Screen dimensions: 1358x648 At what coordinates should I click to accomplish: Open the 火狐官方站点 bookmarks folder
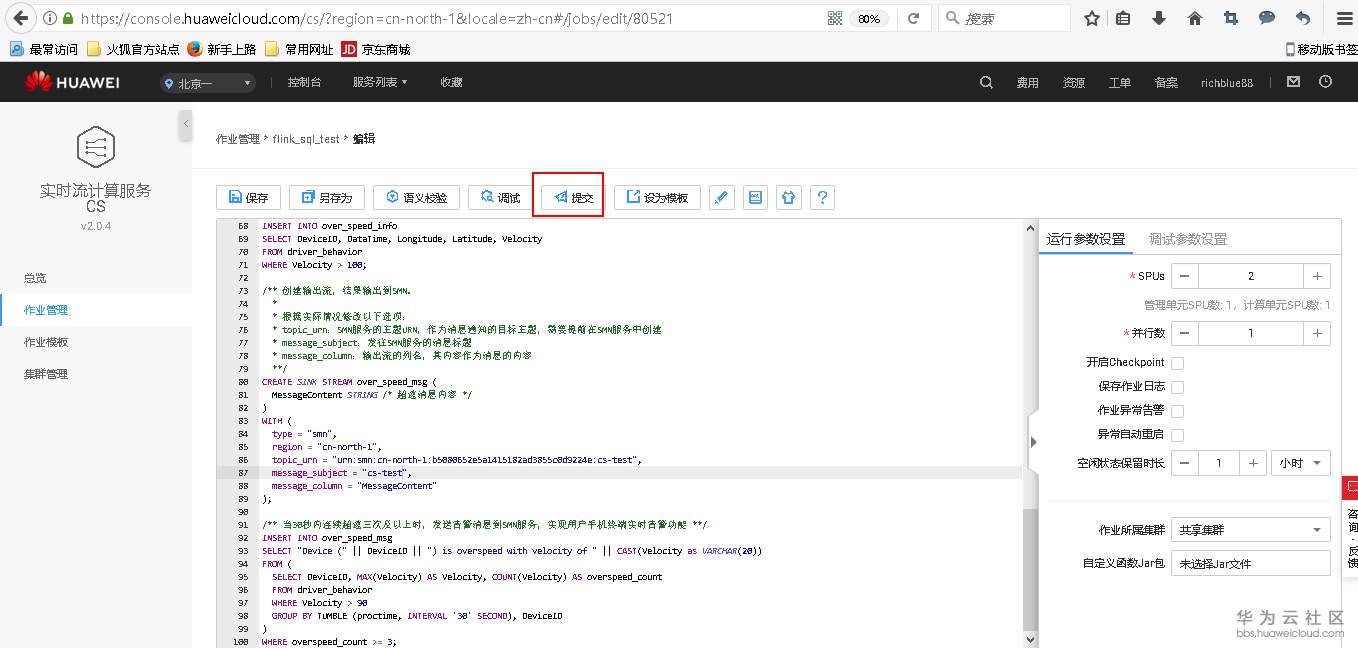(133, 49)
